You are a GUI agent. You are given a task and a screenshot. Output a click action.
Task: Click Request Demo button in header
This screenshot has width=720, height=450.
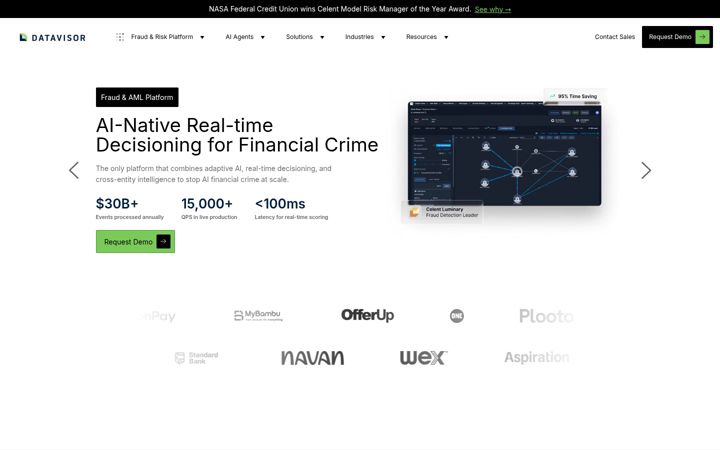677,37
